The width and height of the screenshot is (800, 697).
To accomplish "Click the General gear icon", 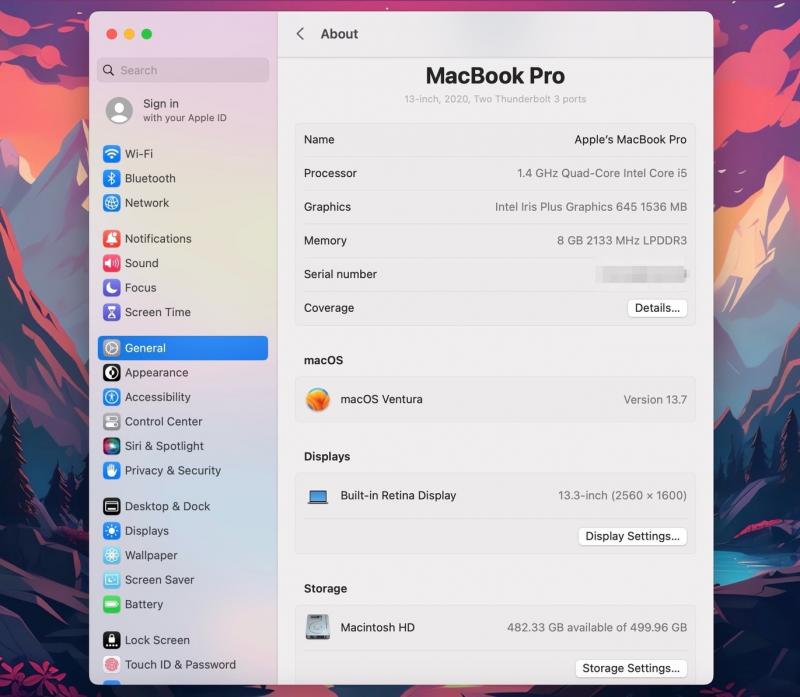I will pyautogui.click(x=112, y=348).
